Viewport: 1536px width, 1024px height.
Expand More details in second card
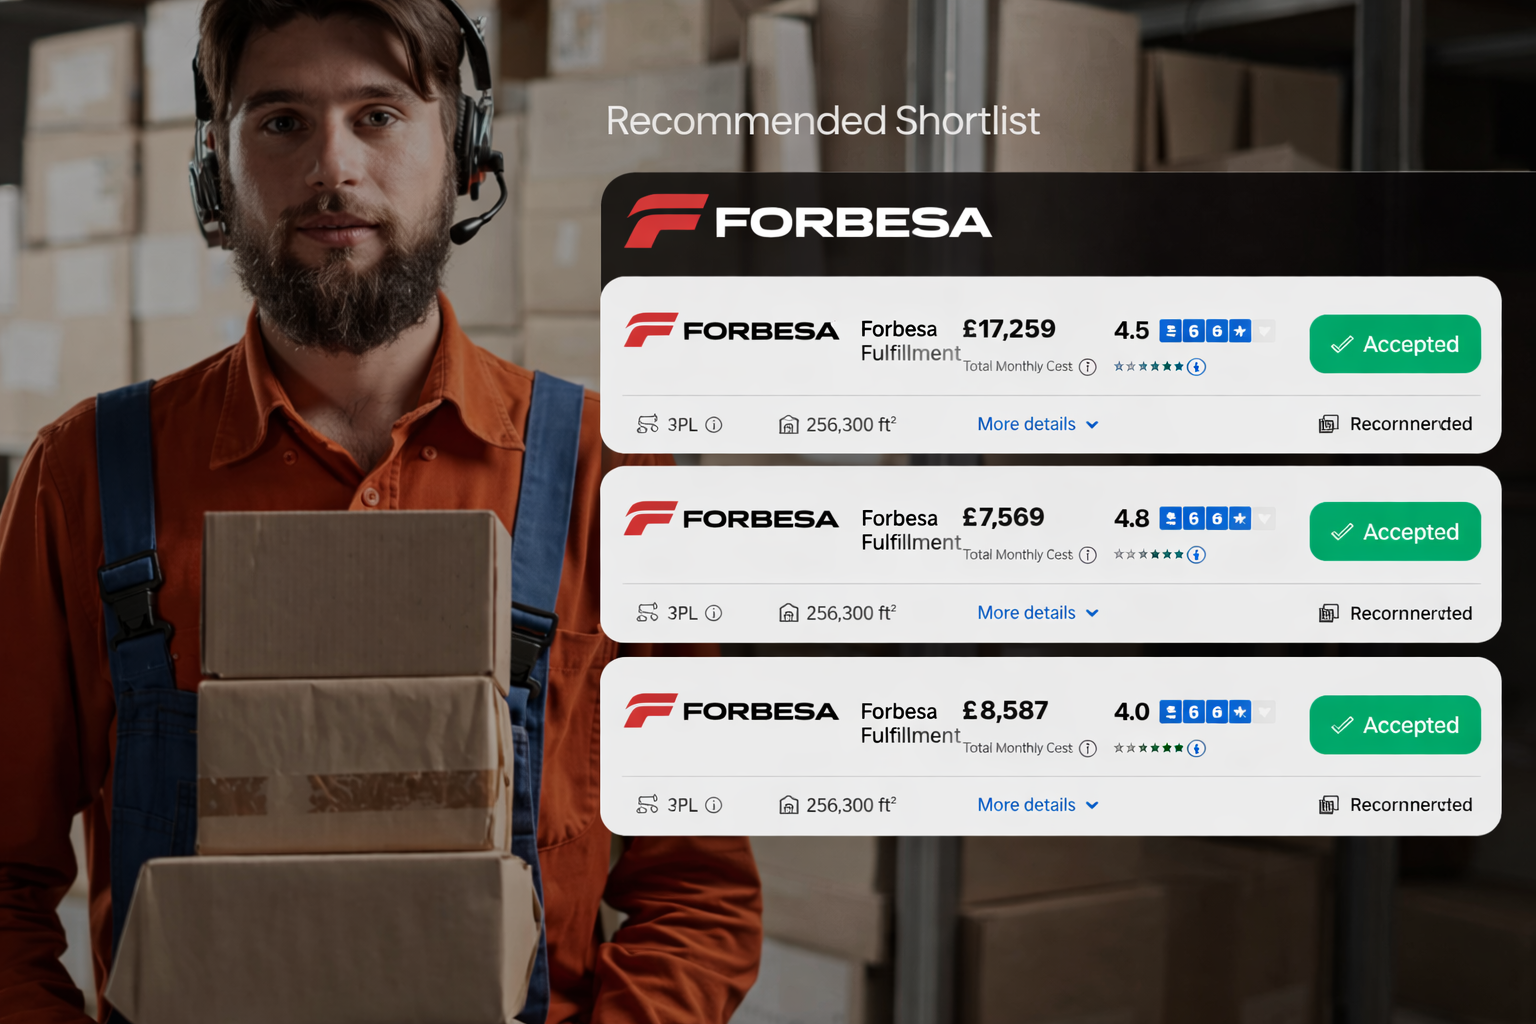(1038, 613)
